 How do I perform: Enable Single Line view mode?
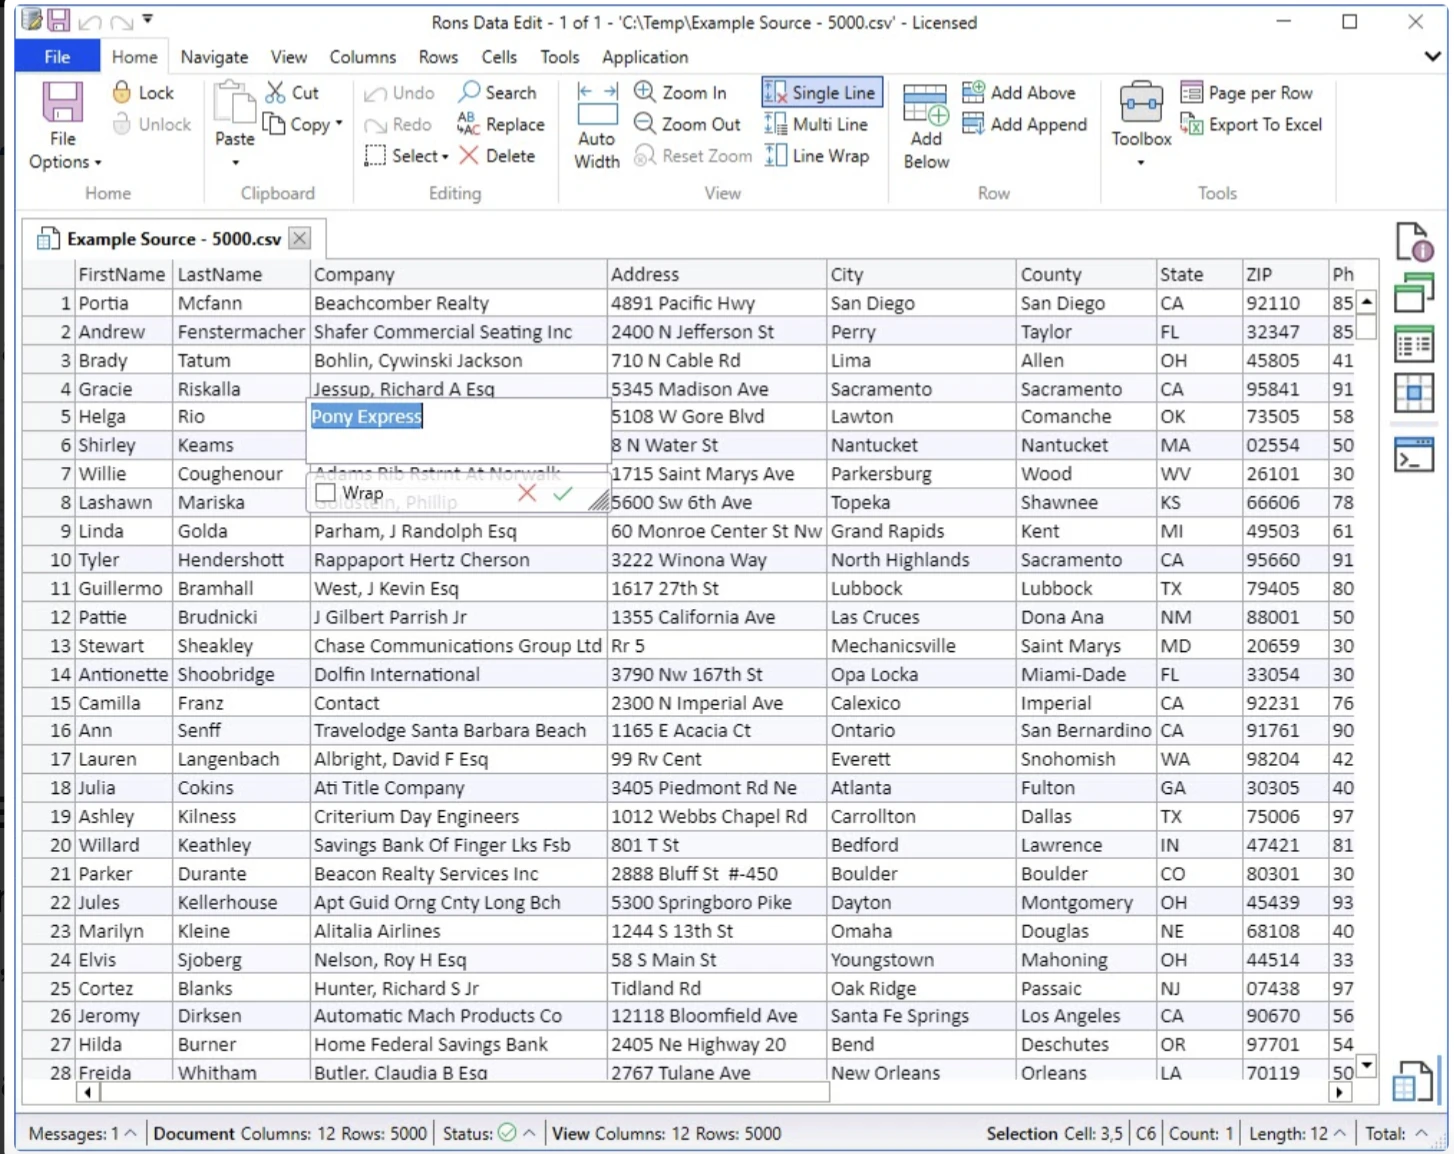[x=822, y=92]
